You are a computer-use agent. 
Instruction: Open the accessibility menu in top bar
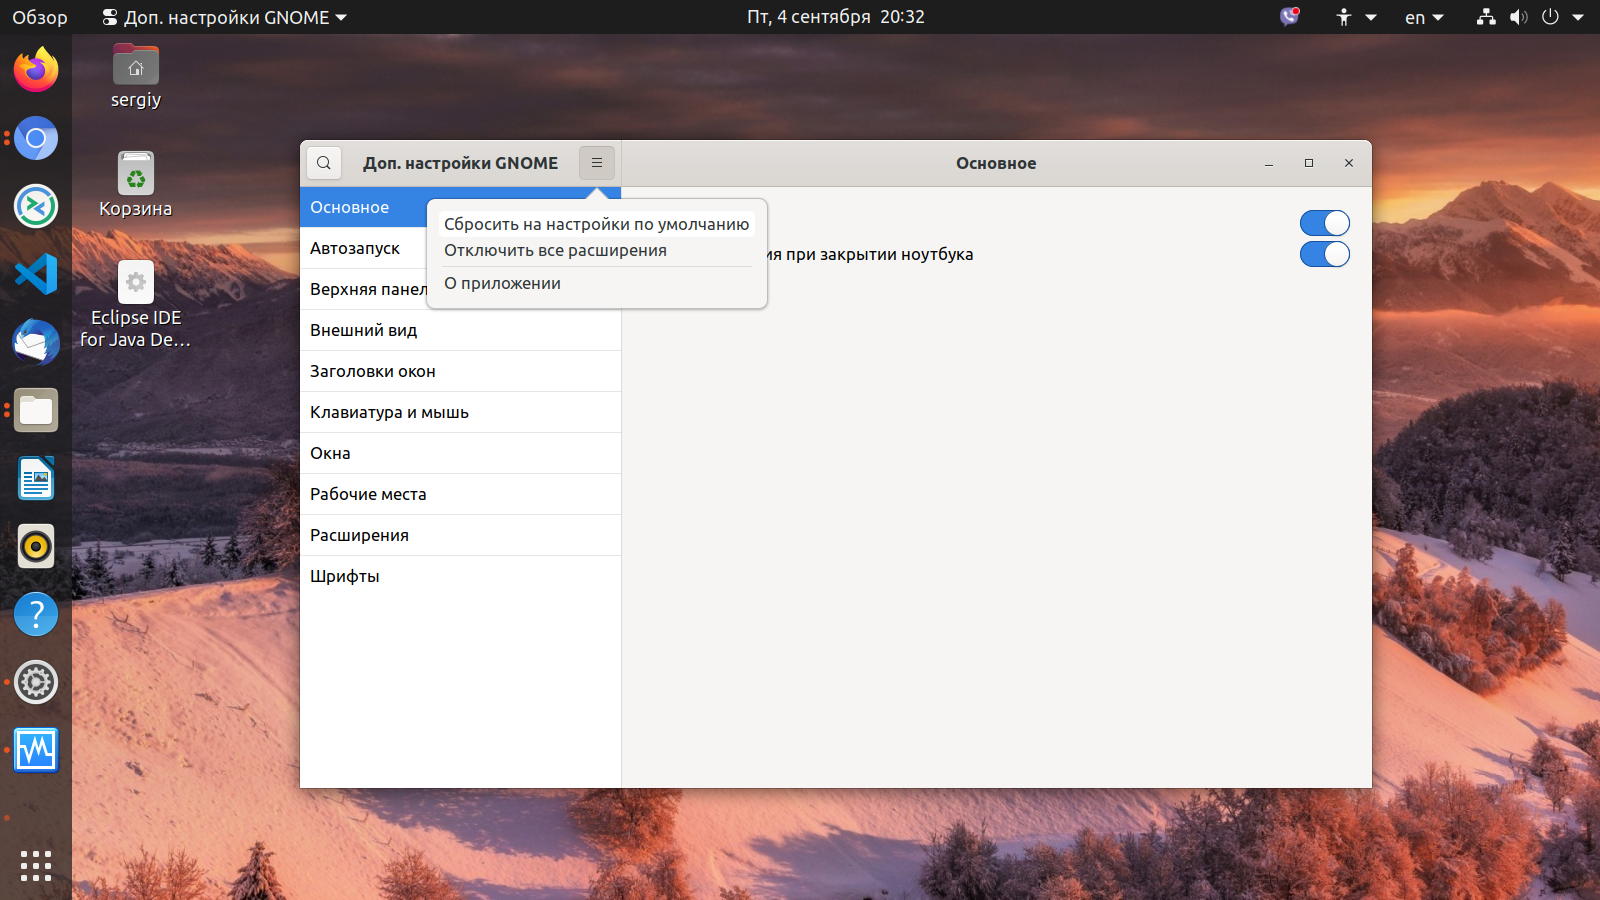point(1356,17)
